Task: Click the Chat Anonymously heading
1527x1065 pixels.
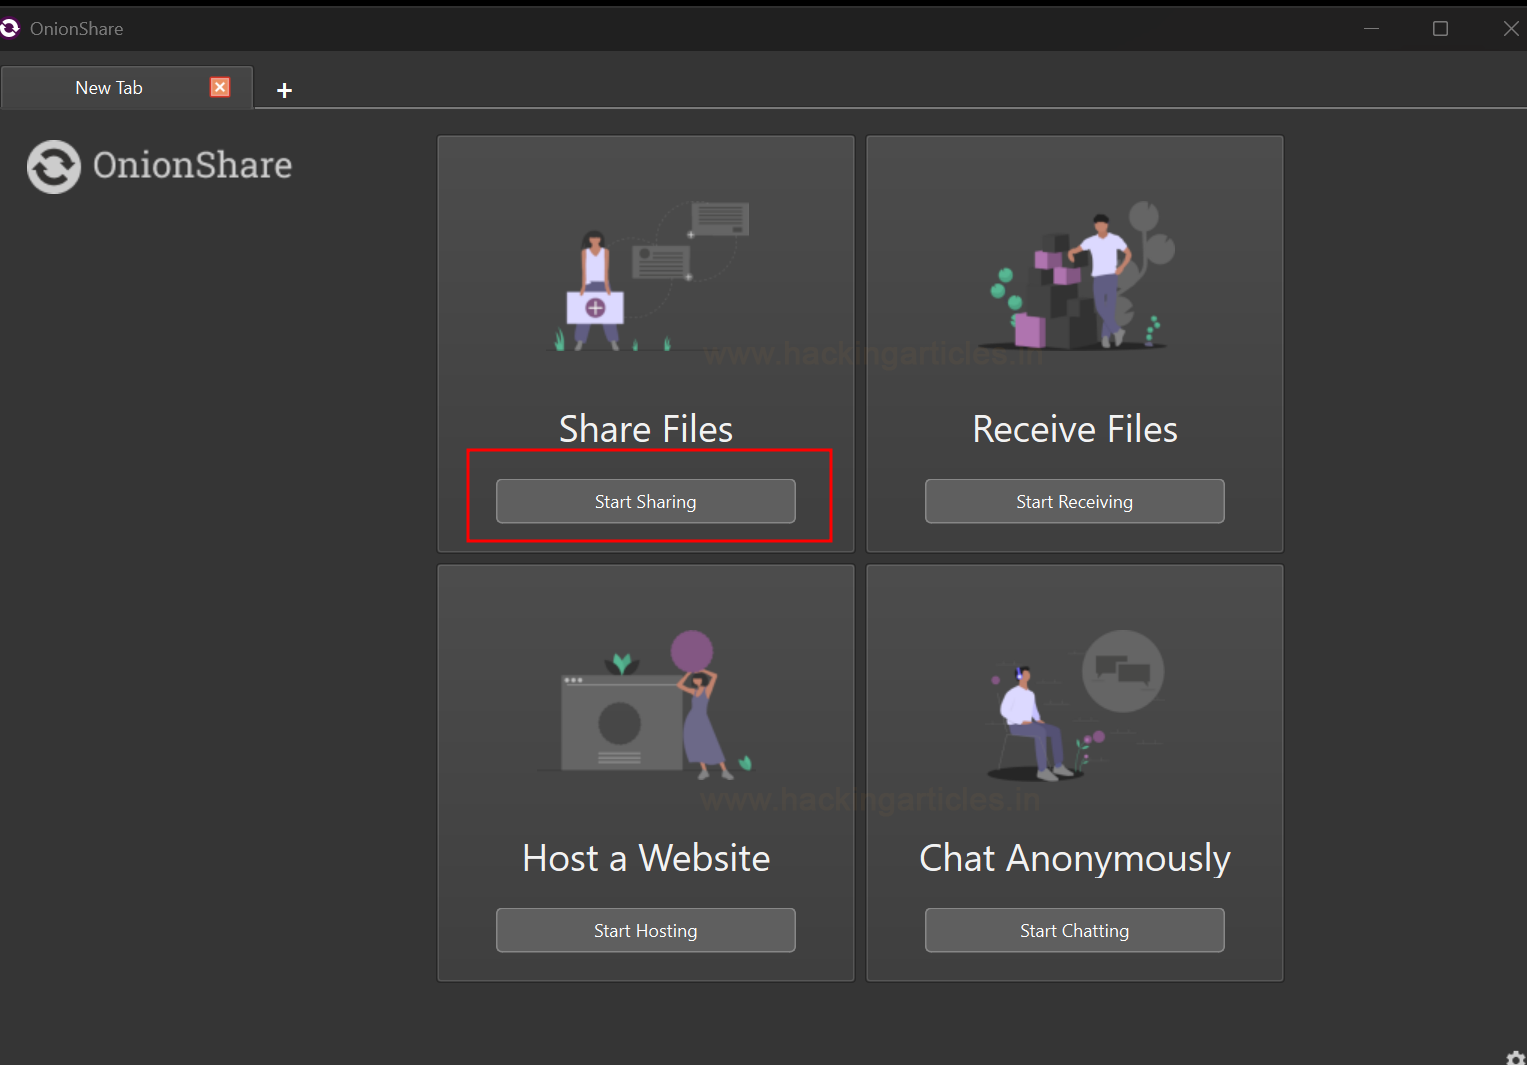Action: 1075,859
